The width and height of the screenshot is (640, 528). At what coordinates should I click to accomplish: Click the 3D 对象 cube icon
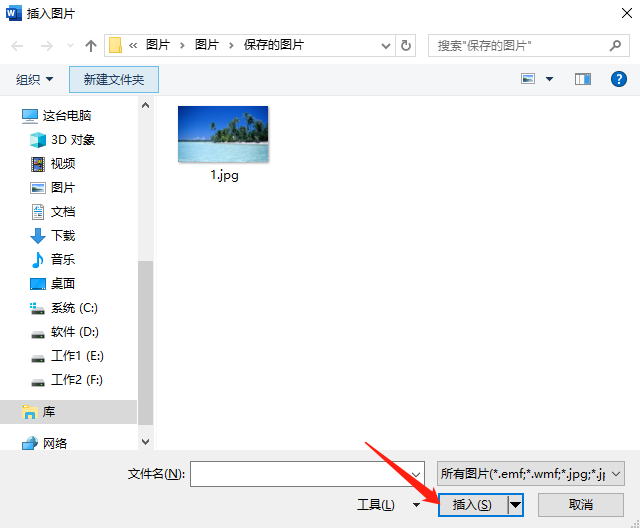(38, 140)
